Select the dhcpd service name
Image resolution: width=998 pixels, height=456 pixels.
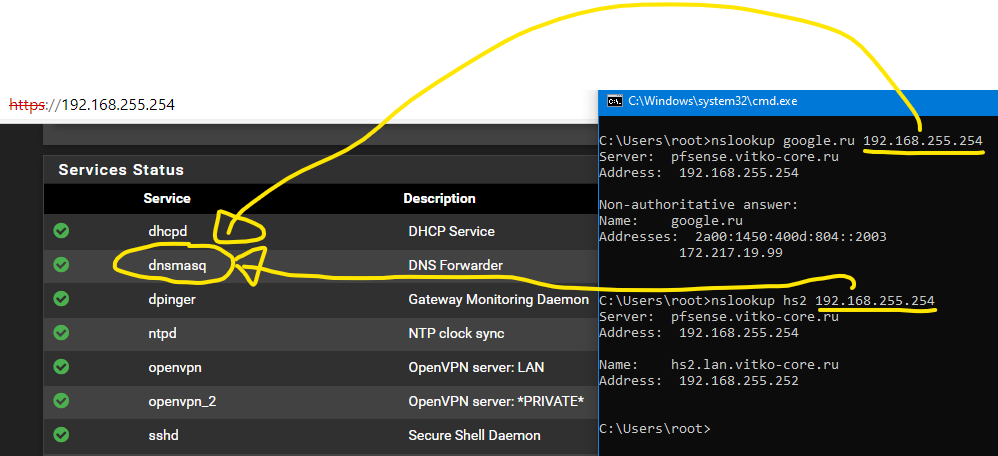pos(168,231)
